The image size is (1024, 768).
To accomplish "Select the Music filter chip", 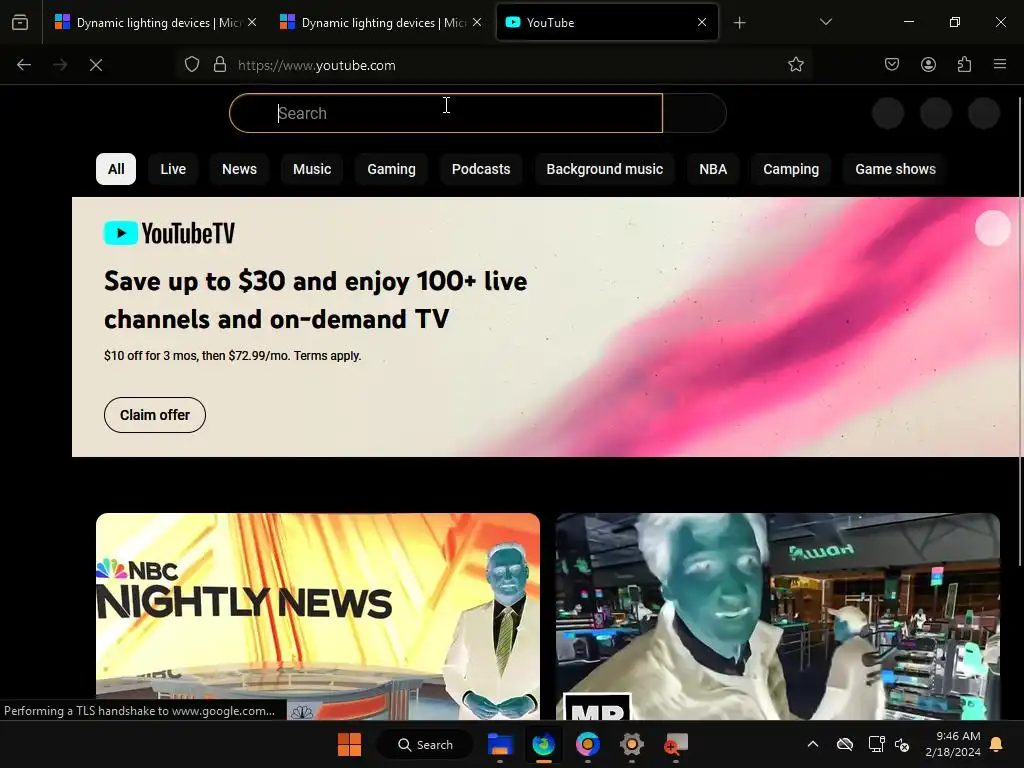I will click(x=312, y=169).
